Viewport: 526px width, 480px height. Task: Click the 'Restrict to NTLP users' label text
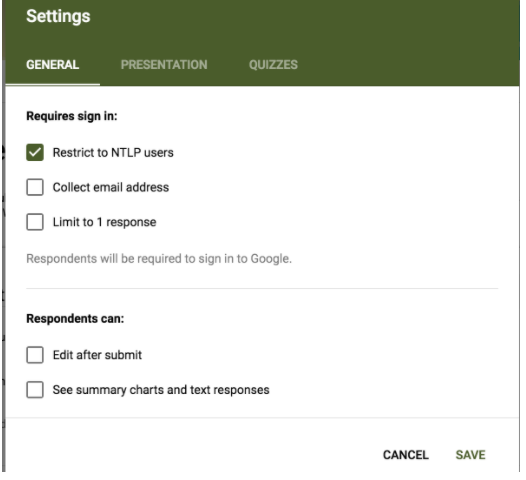(x=113, y=153)
